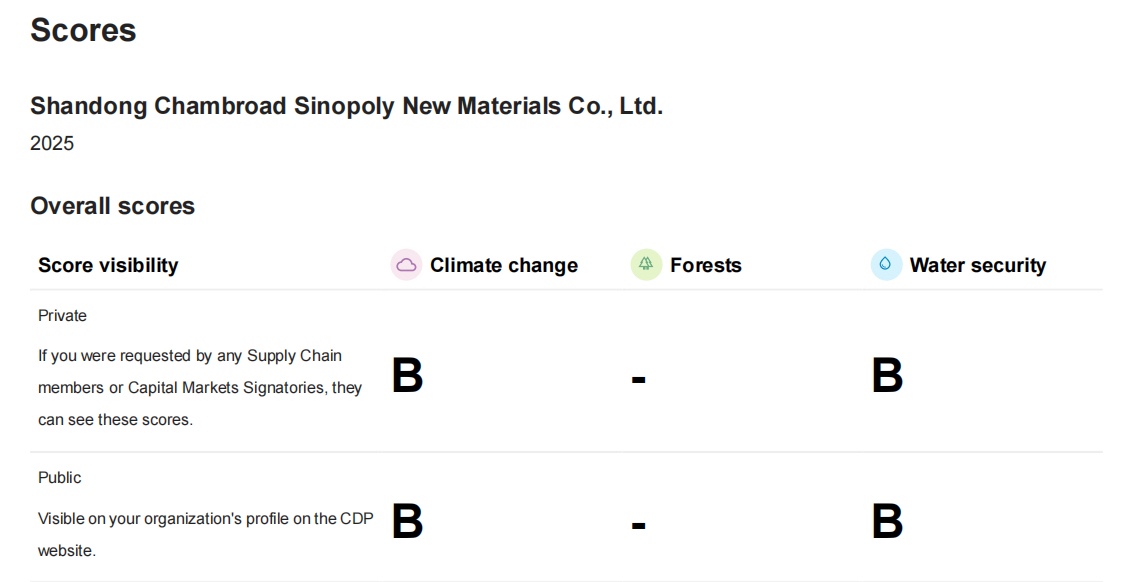Click the Forests tree icon
The height and width of the screenshot is (582, 1122).
point(646,265)
